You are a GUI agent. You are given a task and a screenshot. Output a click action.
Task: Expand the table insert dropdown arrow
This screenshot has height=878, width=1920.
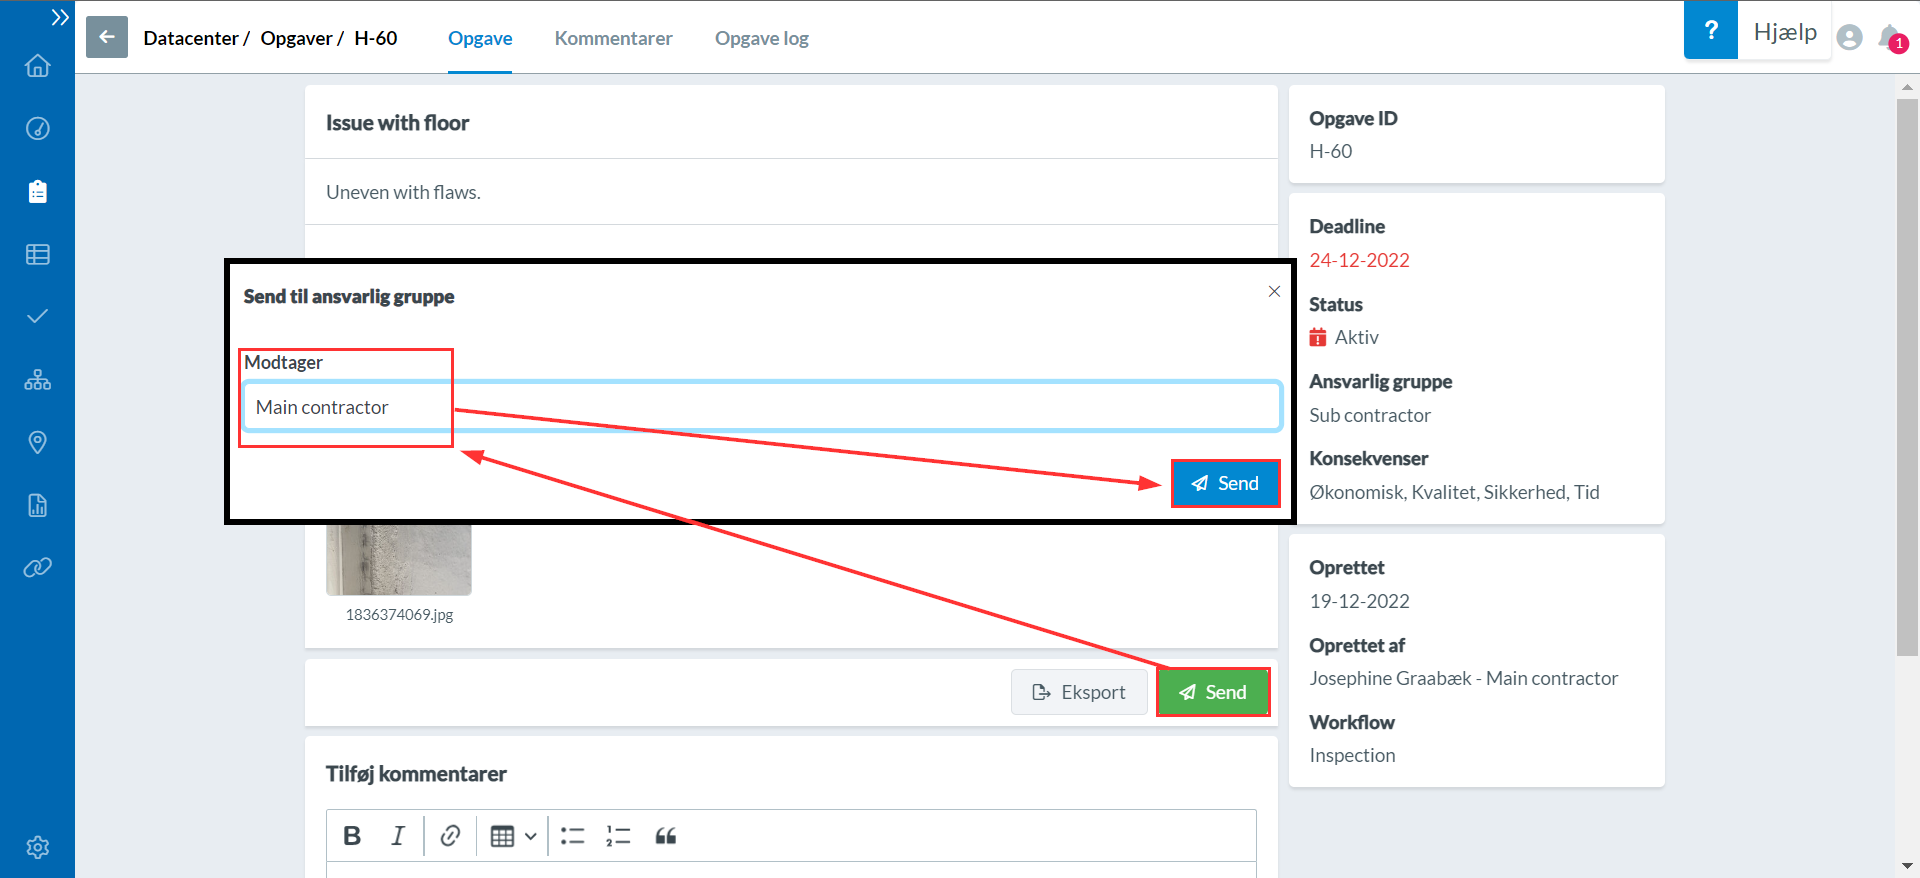click(x=531, y=836)
